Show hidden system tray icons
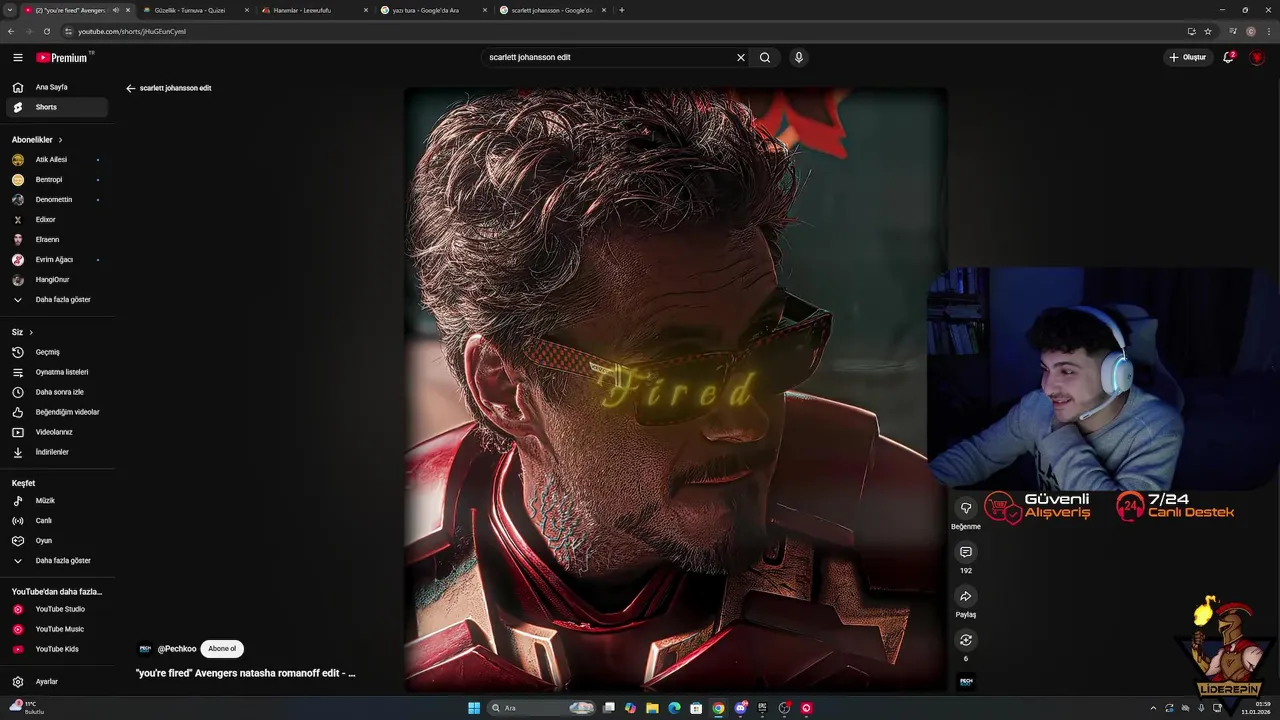This screenshot has width=1280, height=720. [x=1153, y=708]
